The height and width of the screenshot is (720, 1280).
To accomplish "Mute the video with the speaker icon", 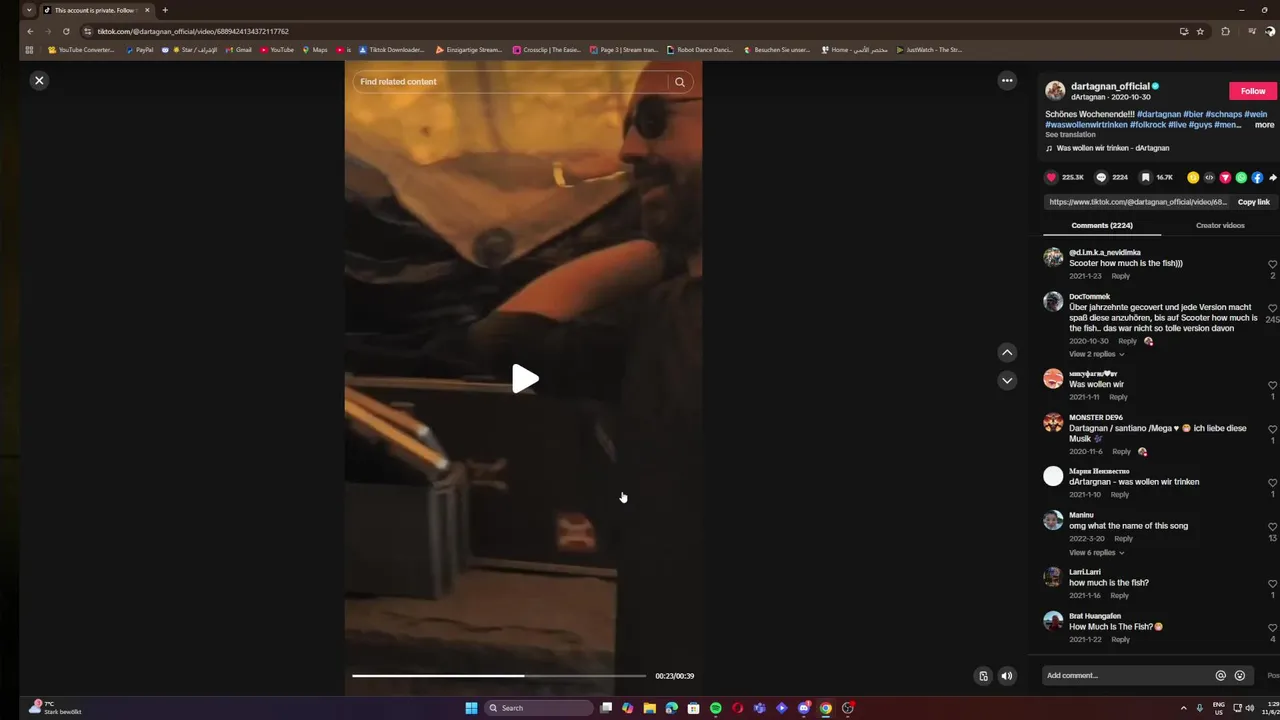I will [1007, 676].
